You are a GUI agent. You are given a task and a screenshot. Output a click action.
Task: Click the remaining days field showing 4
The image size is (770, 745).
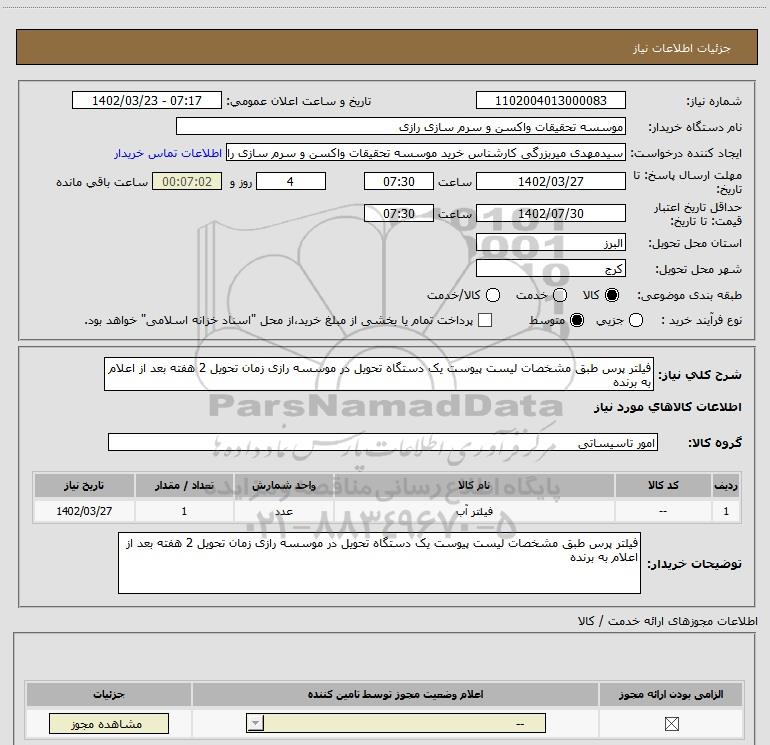[x=291, y=181]
